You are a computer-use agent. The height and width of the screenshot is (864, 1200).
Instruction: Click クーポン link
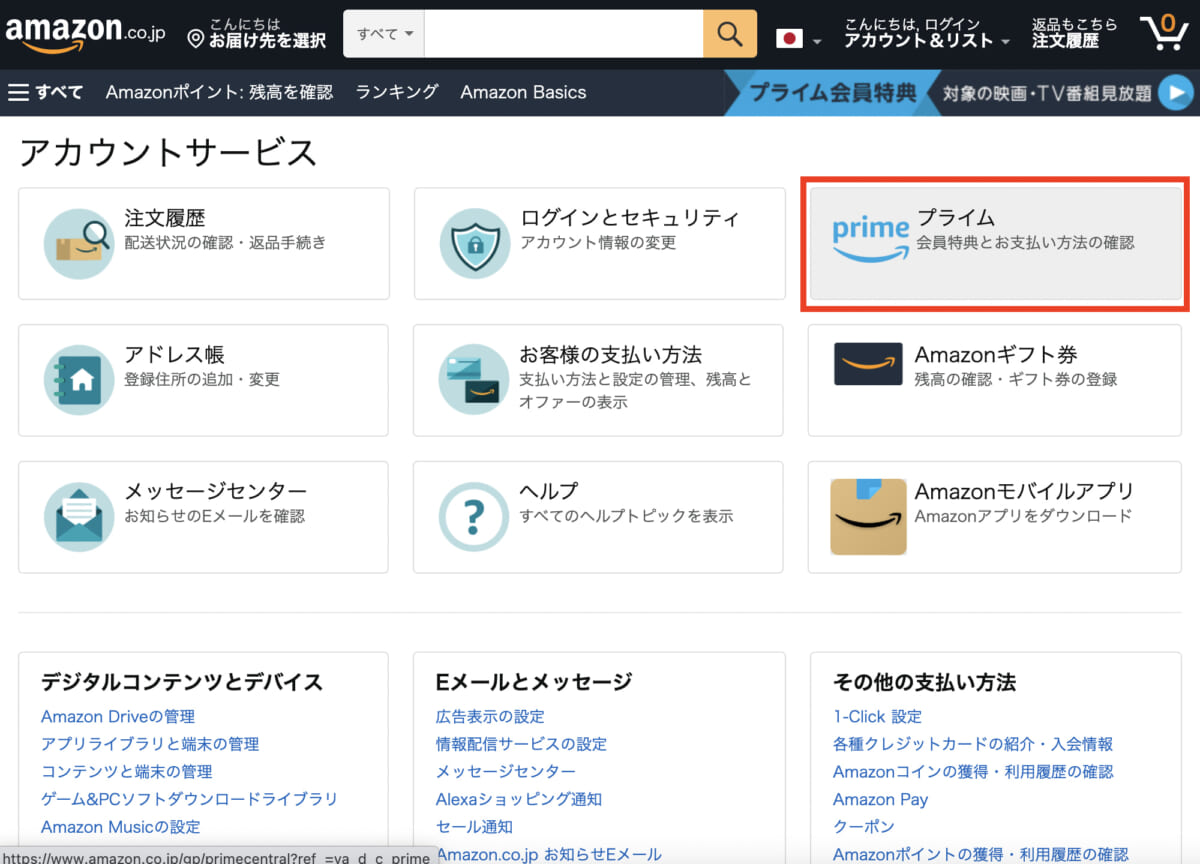(864, 827)
